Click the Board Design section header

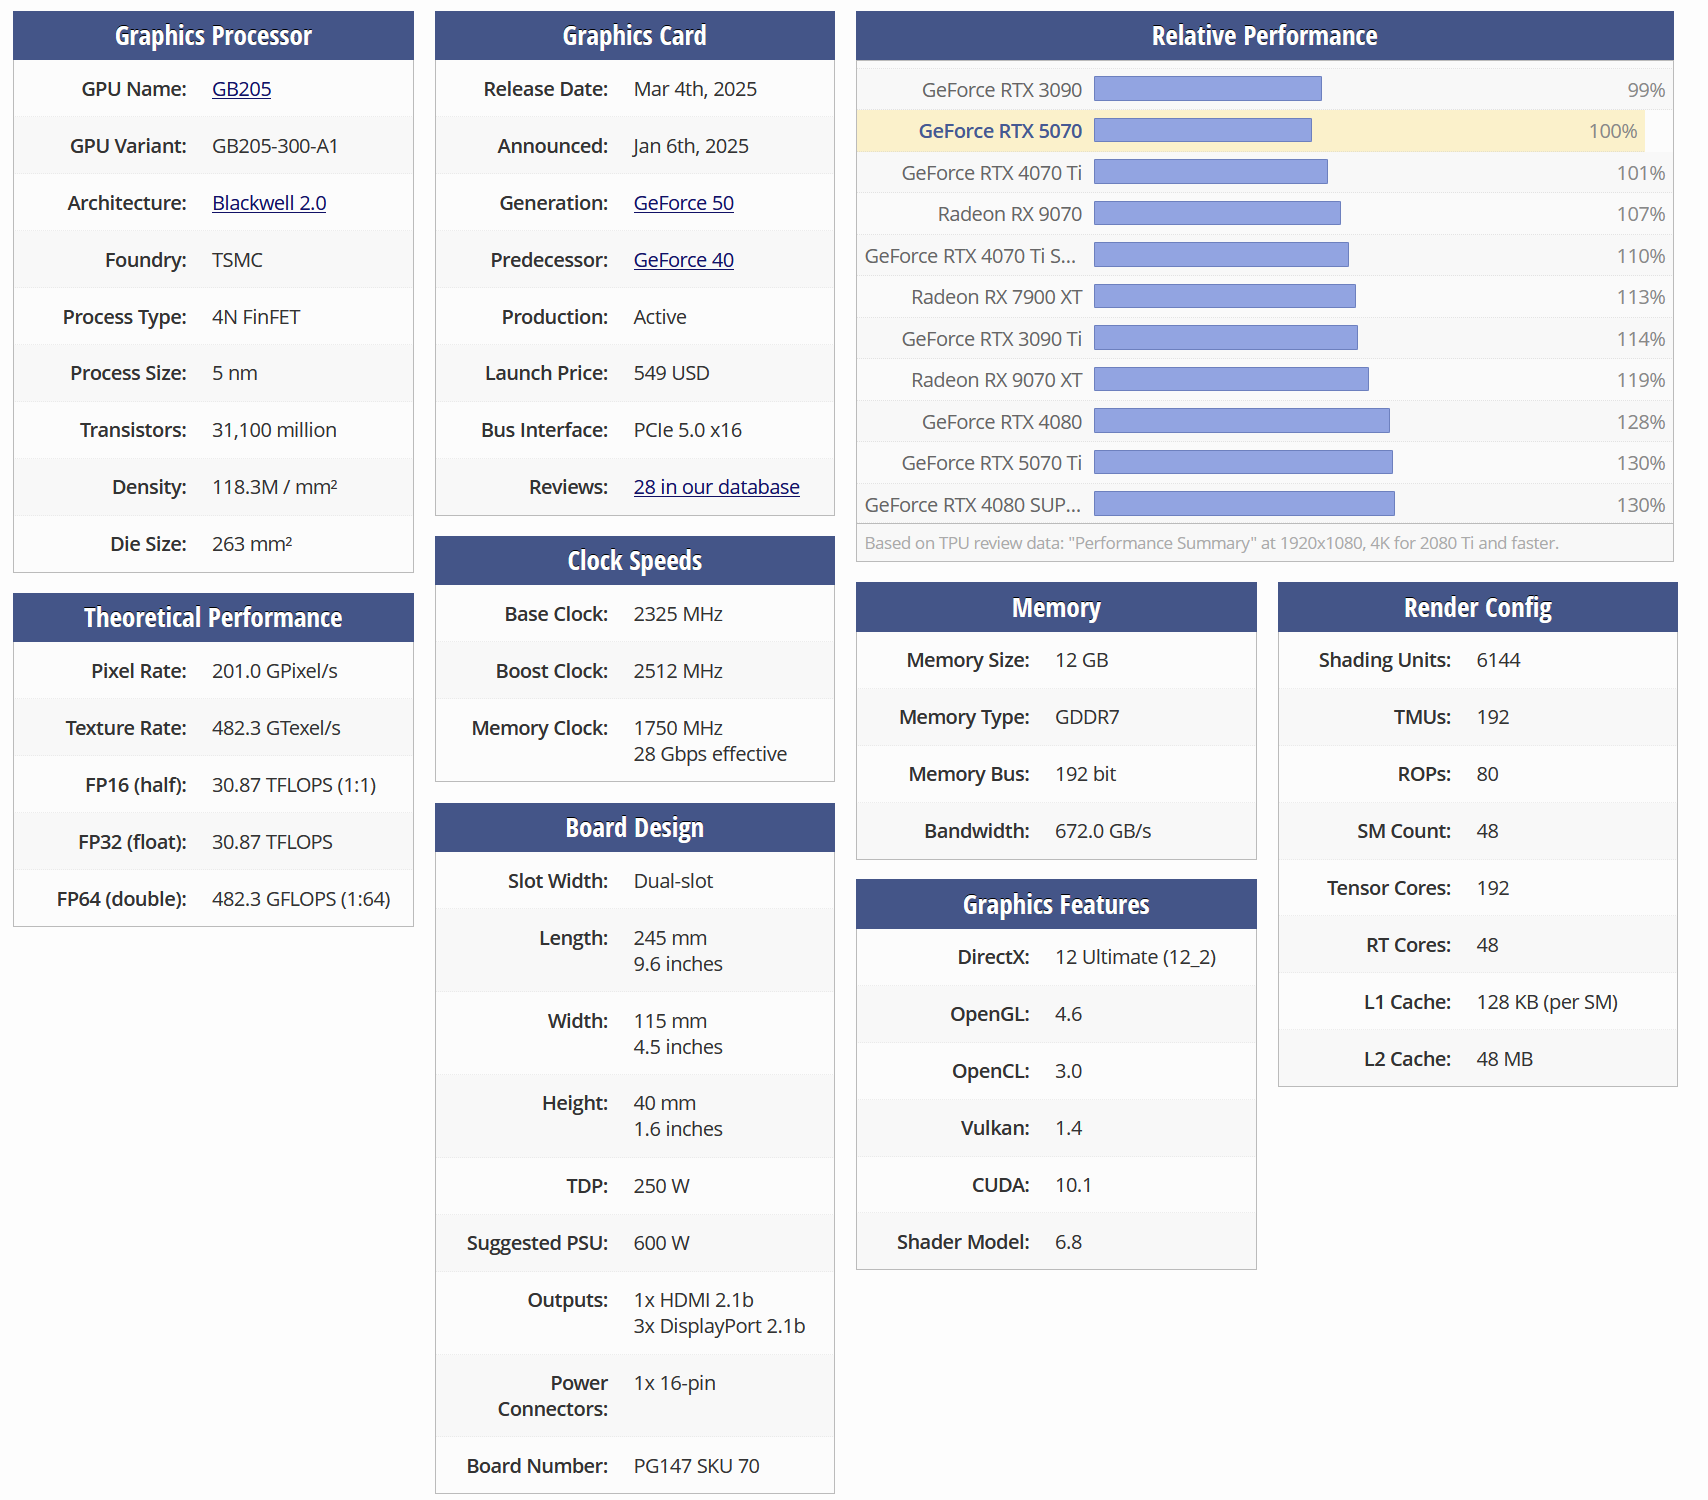point(634,828)
